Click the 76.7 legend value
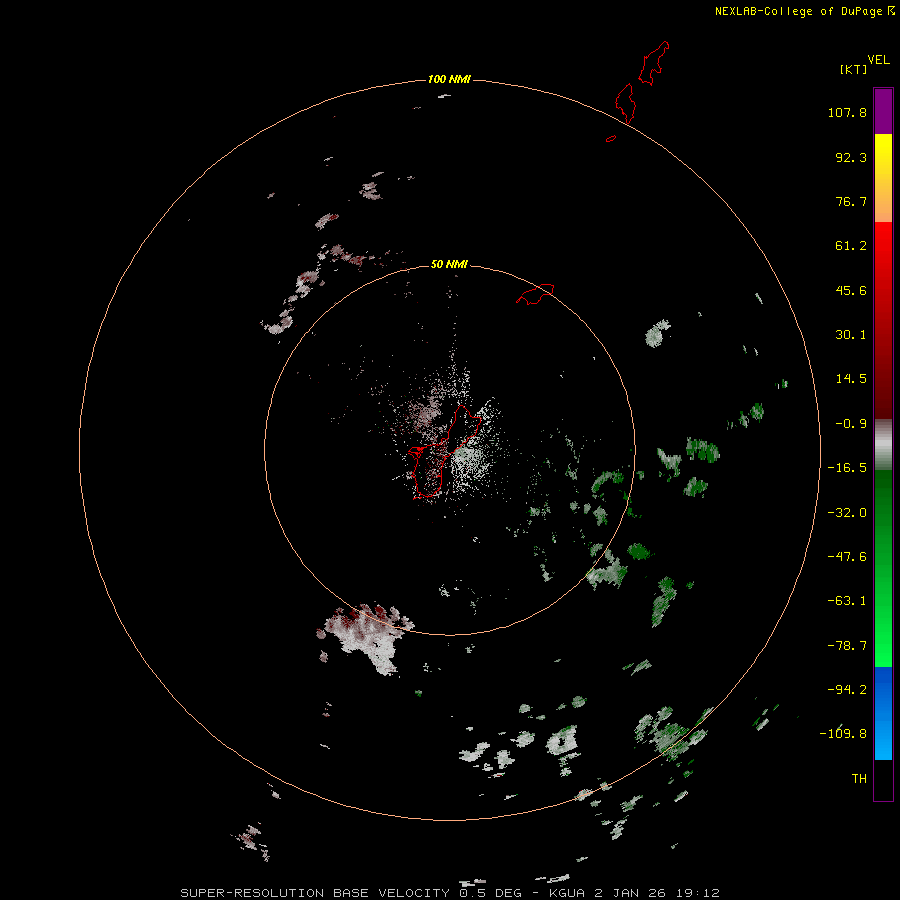The width and height of the screenshot is (900, 900). click(x=851, y=201)
